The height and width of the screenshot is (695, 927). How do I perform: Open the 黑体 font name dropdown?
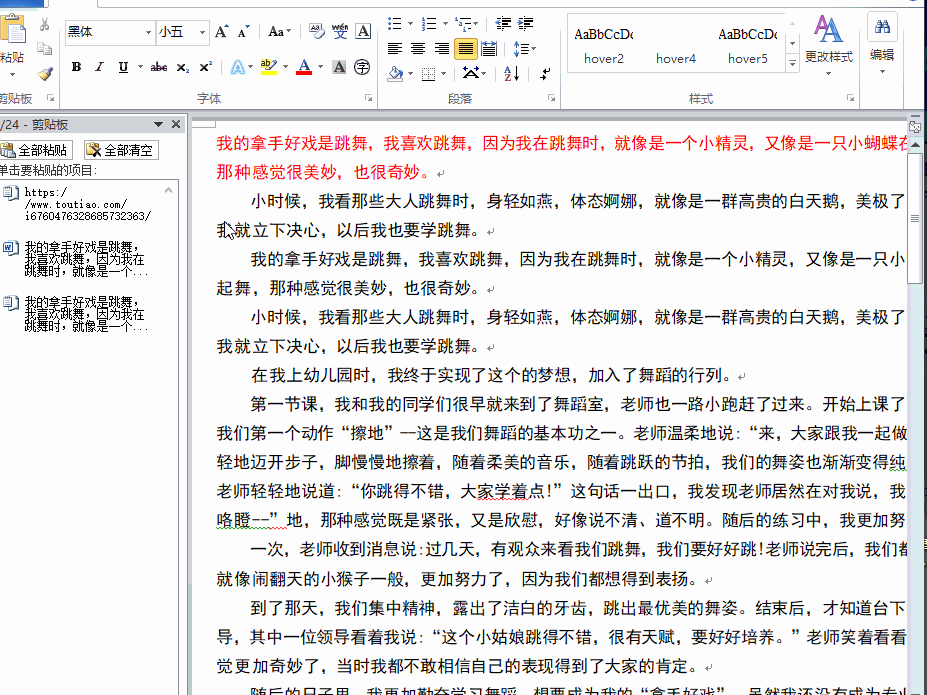tap(147, 30)
